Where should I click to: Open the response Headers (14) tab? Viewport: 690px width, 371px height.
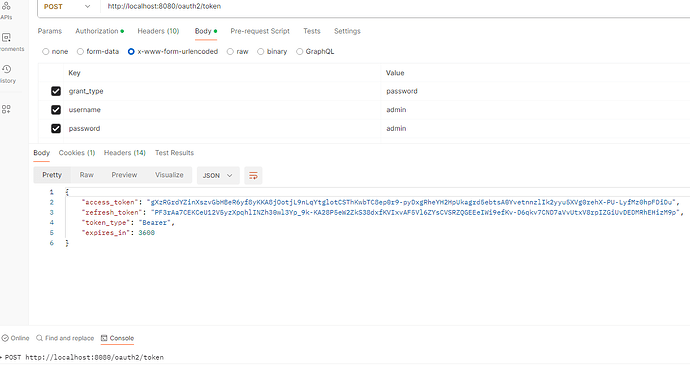coord(125,153)
